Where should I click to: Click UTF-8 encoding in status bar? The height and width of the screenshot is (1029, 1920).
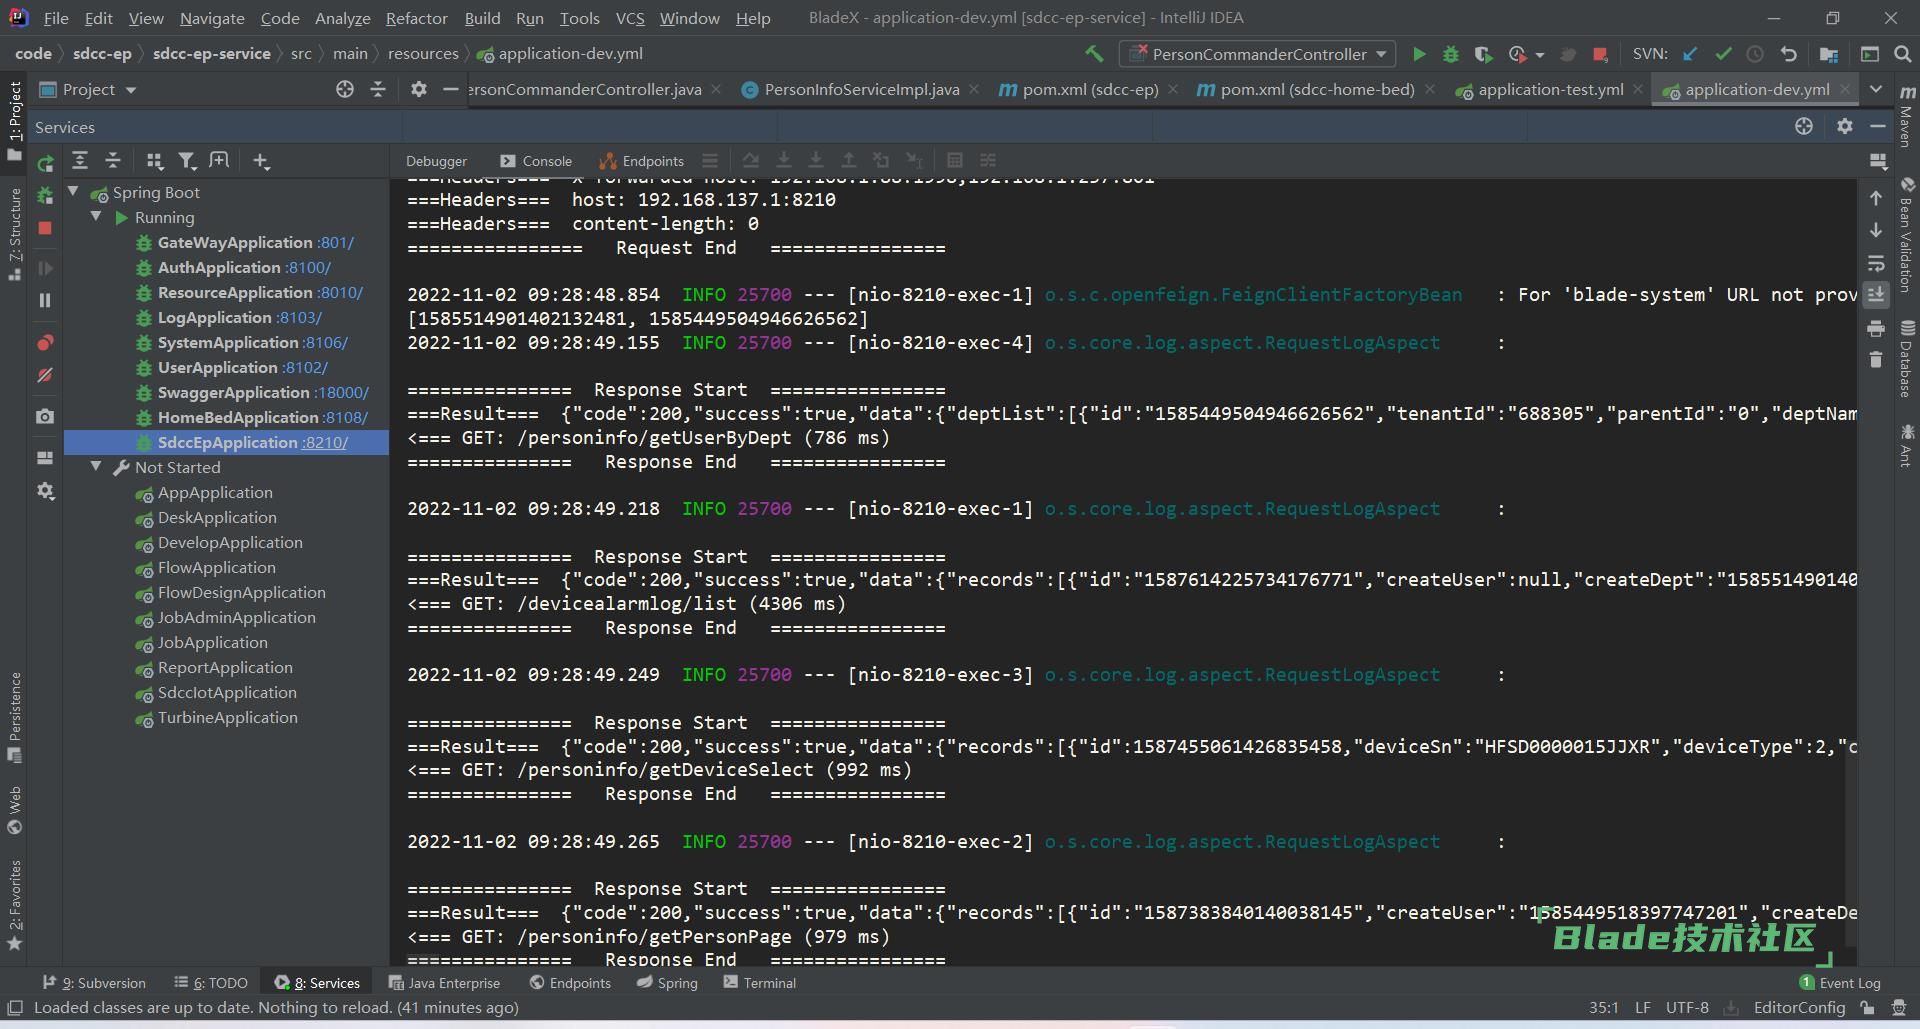[x=1687, y=1008]
